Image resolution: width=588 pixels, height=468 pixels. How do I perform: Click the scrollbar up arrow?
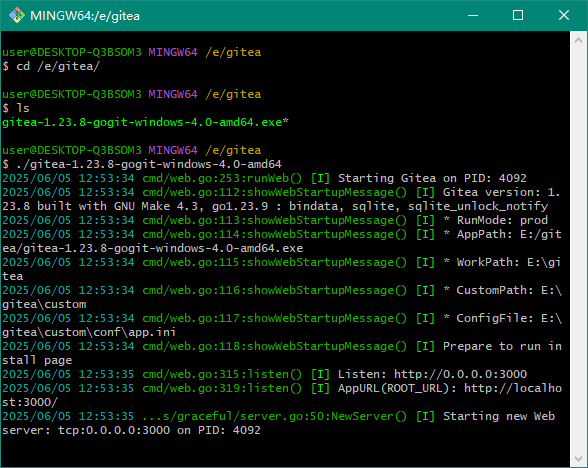[x=578, y=40]
